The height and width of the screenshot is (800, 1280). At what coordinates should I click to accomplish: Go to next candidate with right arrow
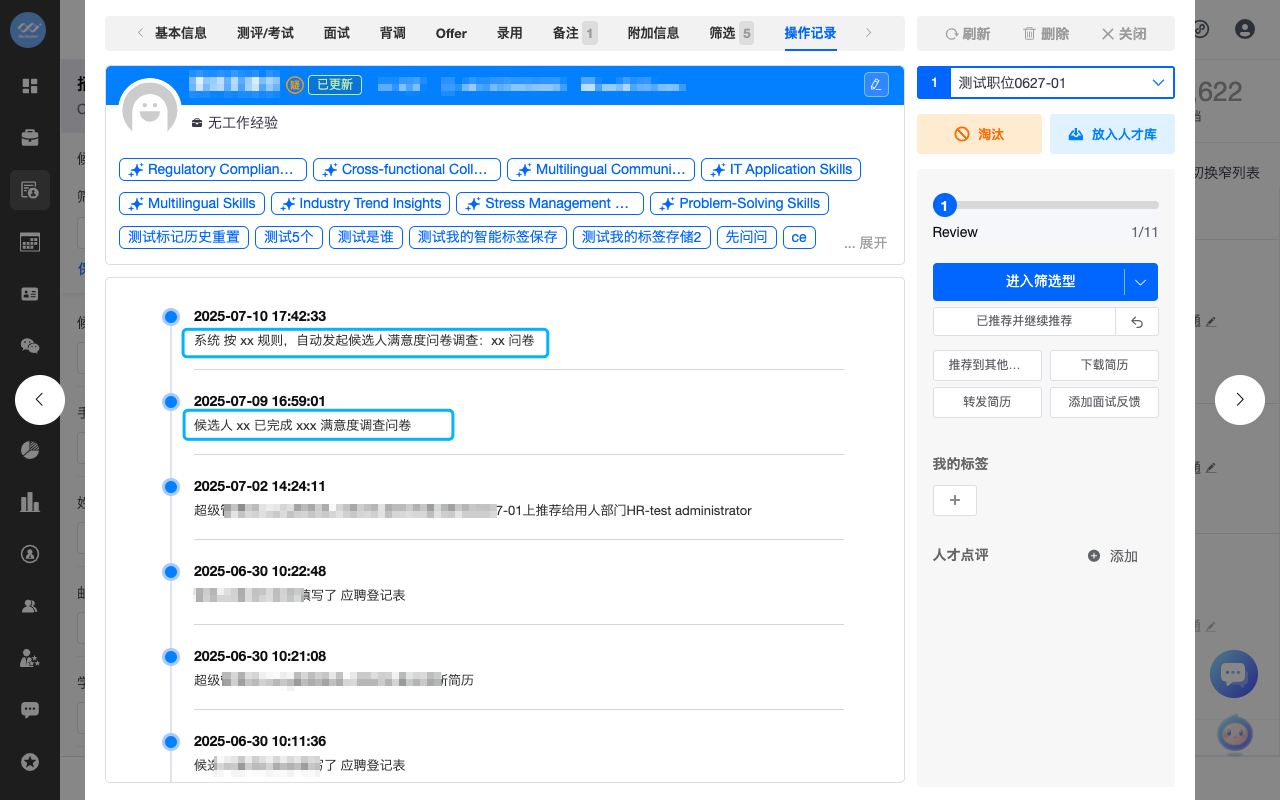(1240, 399)
